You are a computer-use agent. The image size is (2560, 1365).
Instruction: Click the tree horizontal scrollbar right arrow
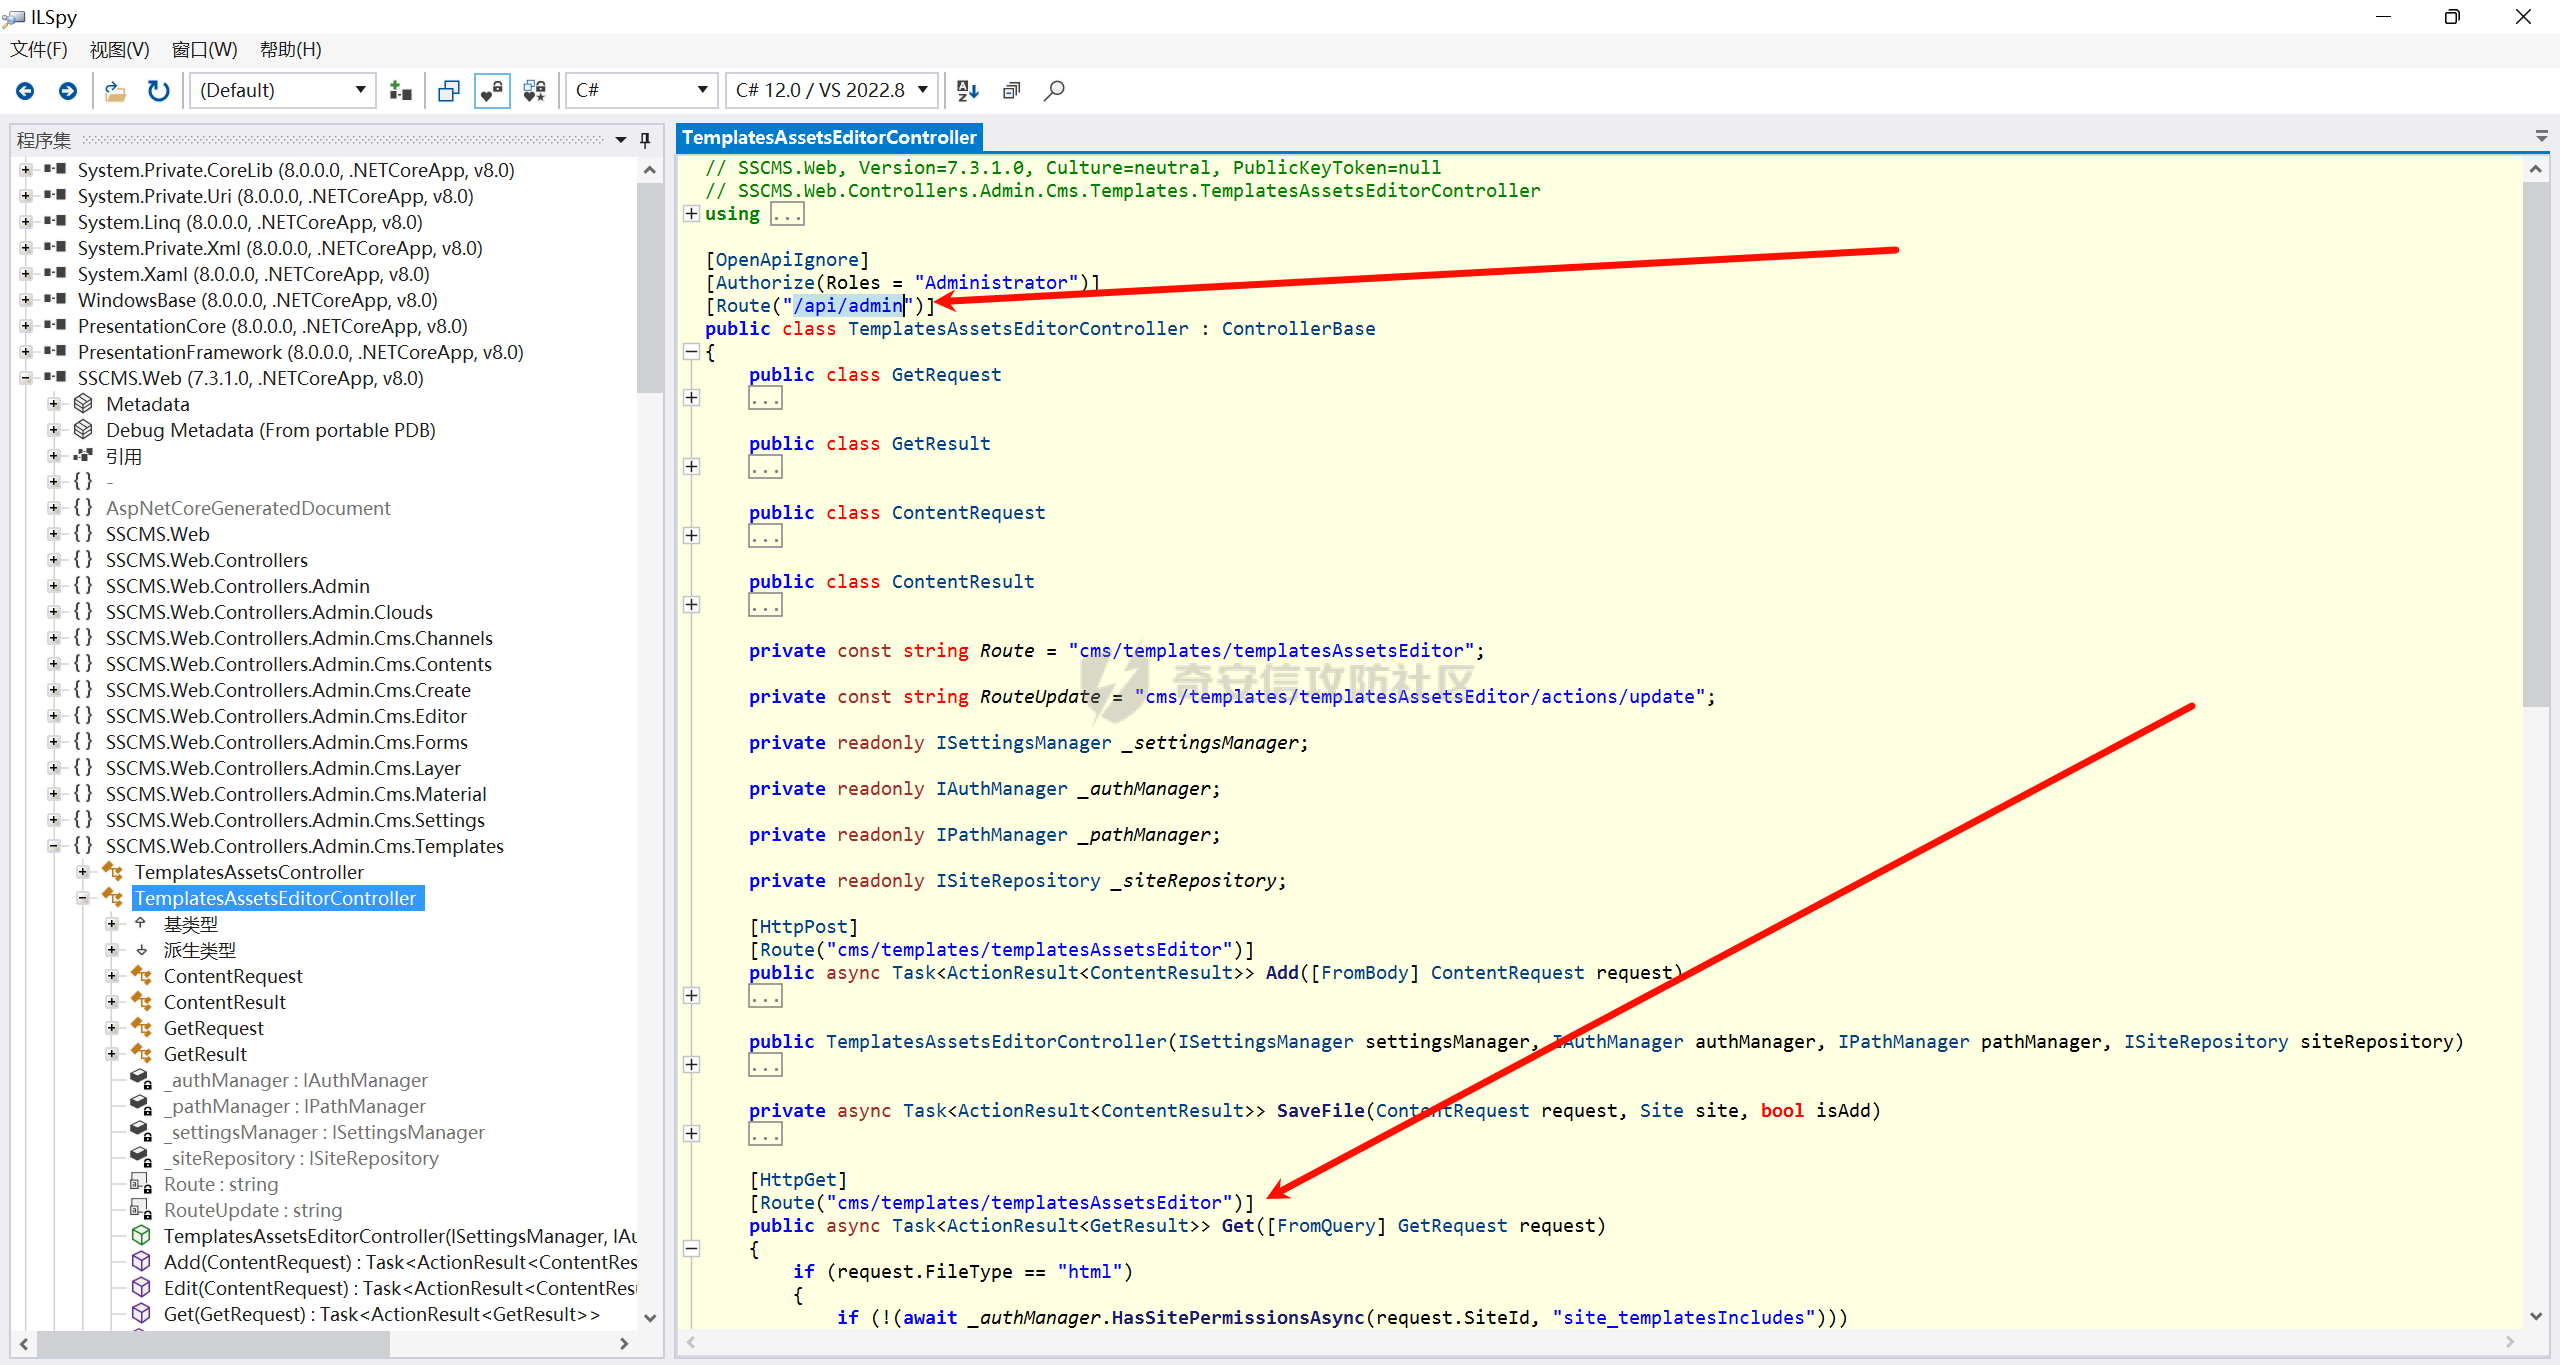click(623, 1344)
